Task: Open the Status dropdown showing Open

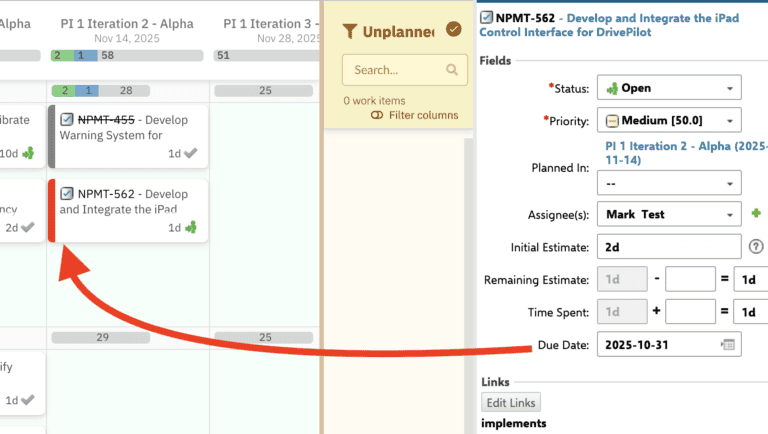Action: (669, 88)
